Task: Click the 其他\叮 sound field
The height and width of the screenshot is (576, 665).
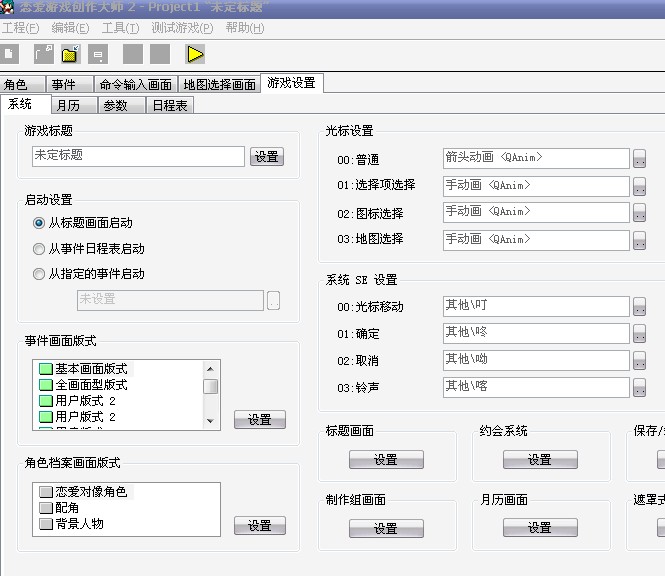Action: click(536, 306)
